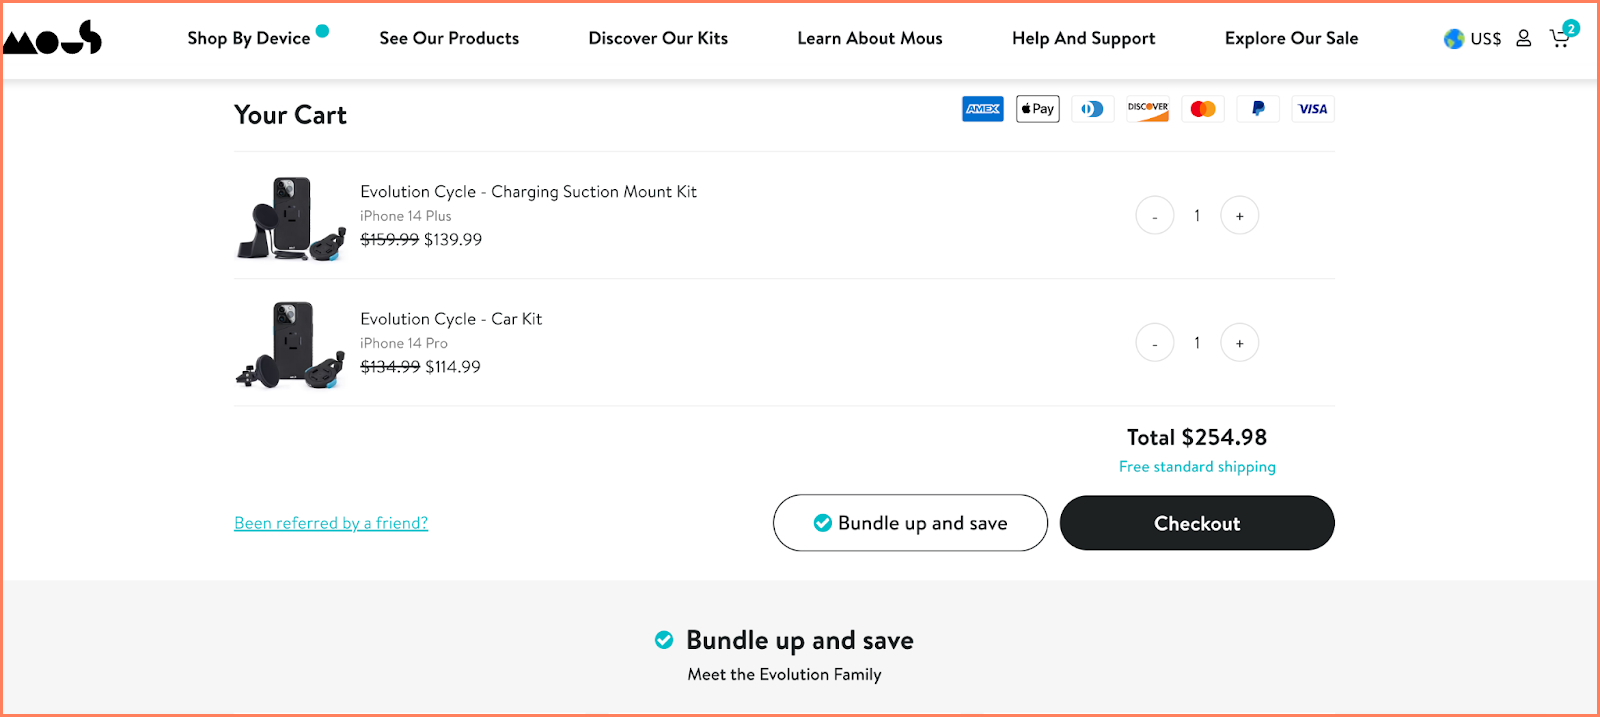Open the US$ currency selector

[1473, 39]
